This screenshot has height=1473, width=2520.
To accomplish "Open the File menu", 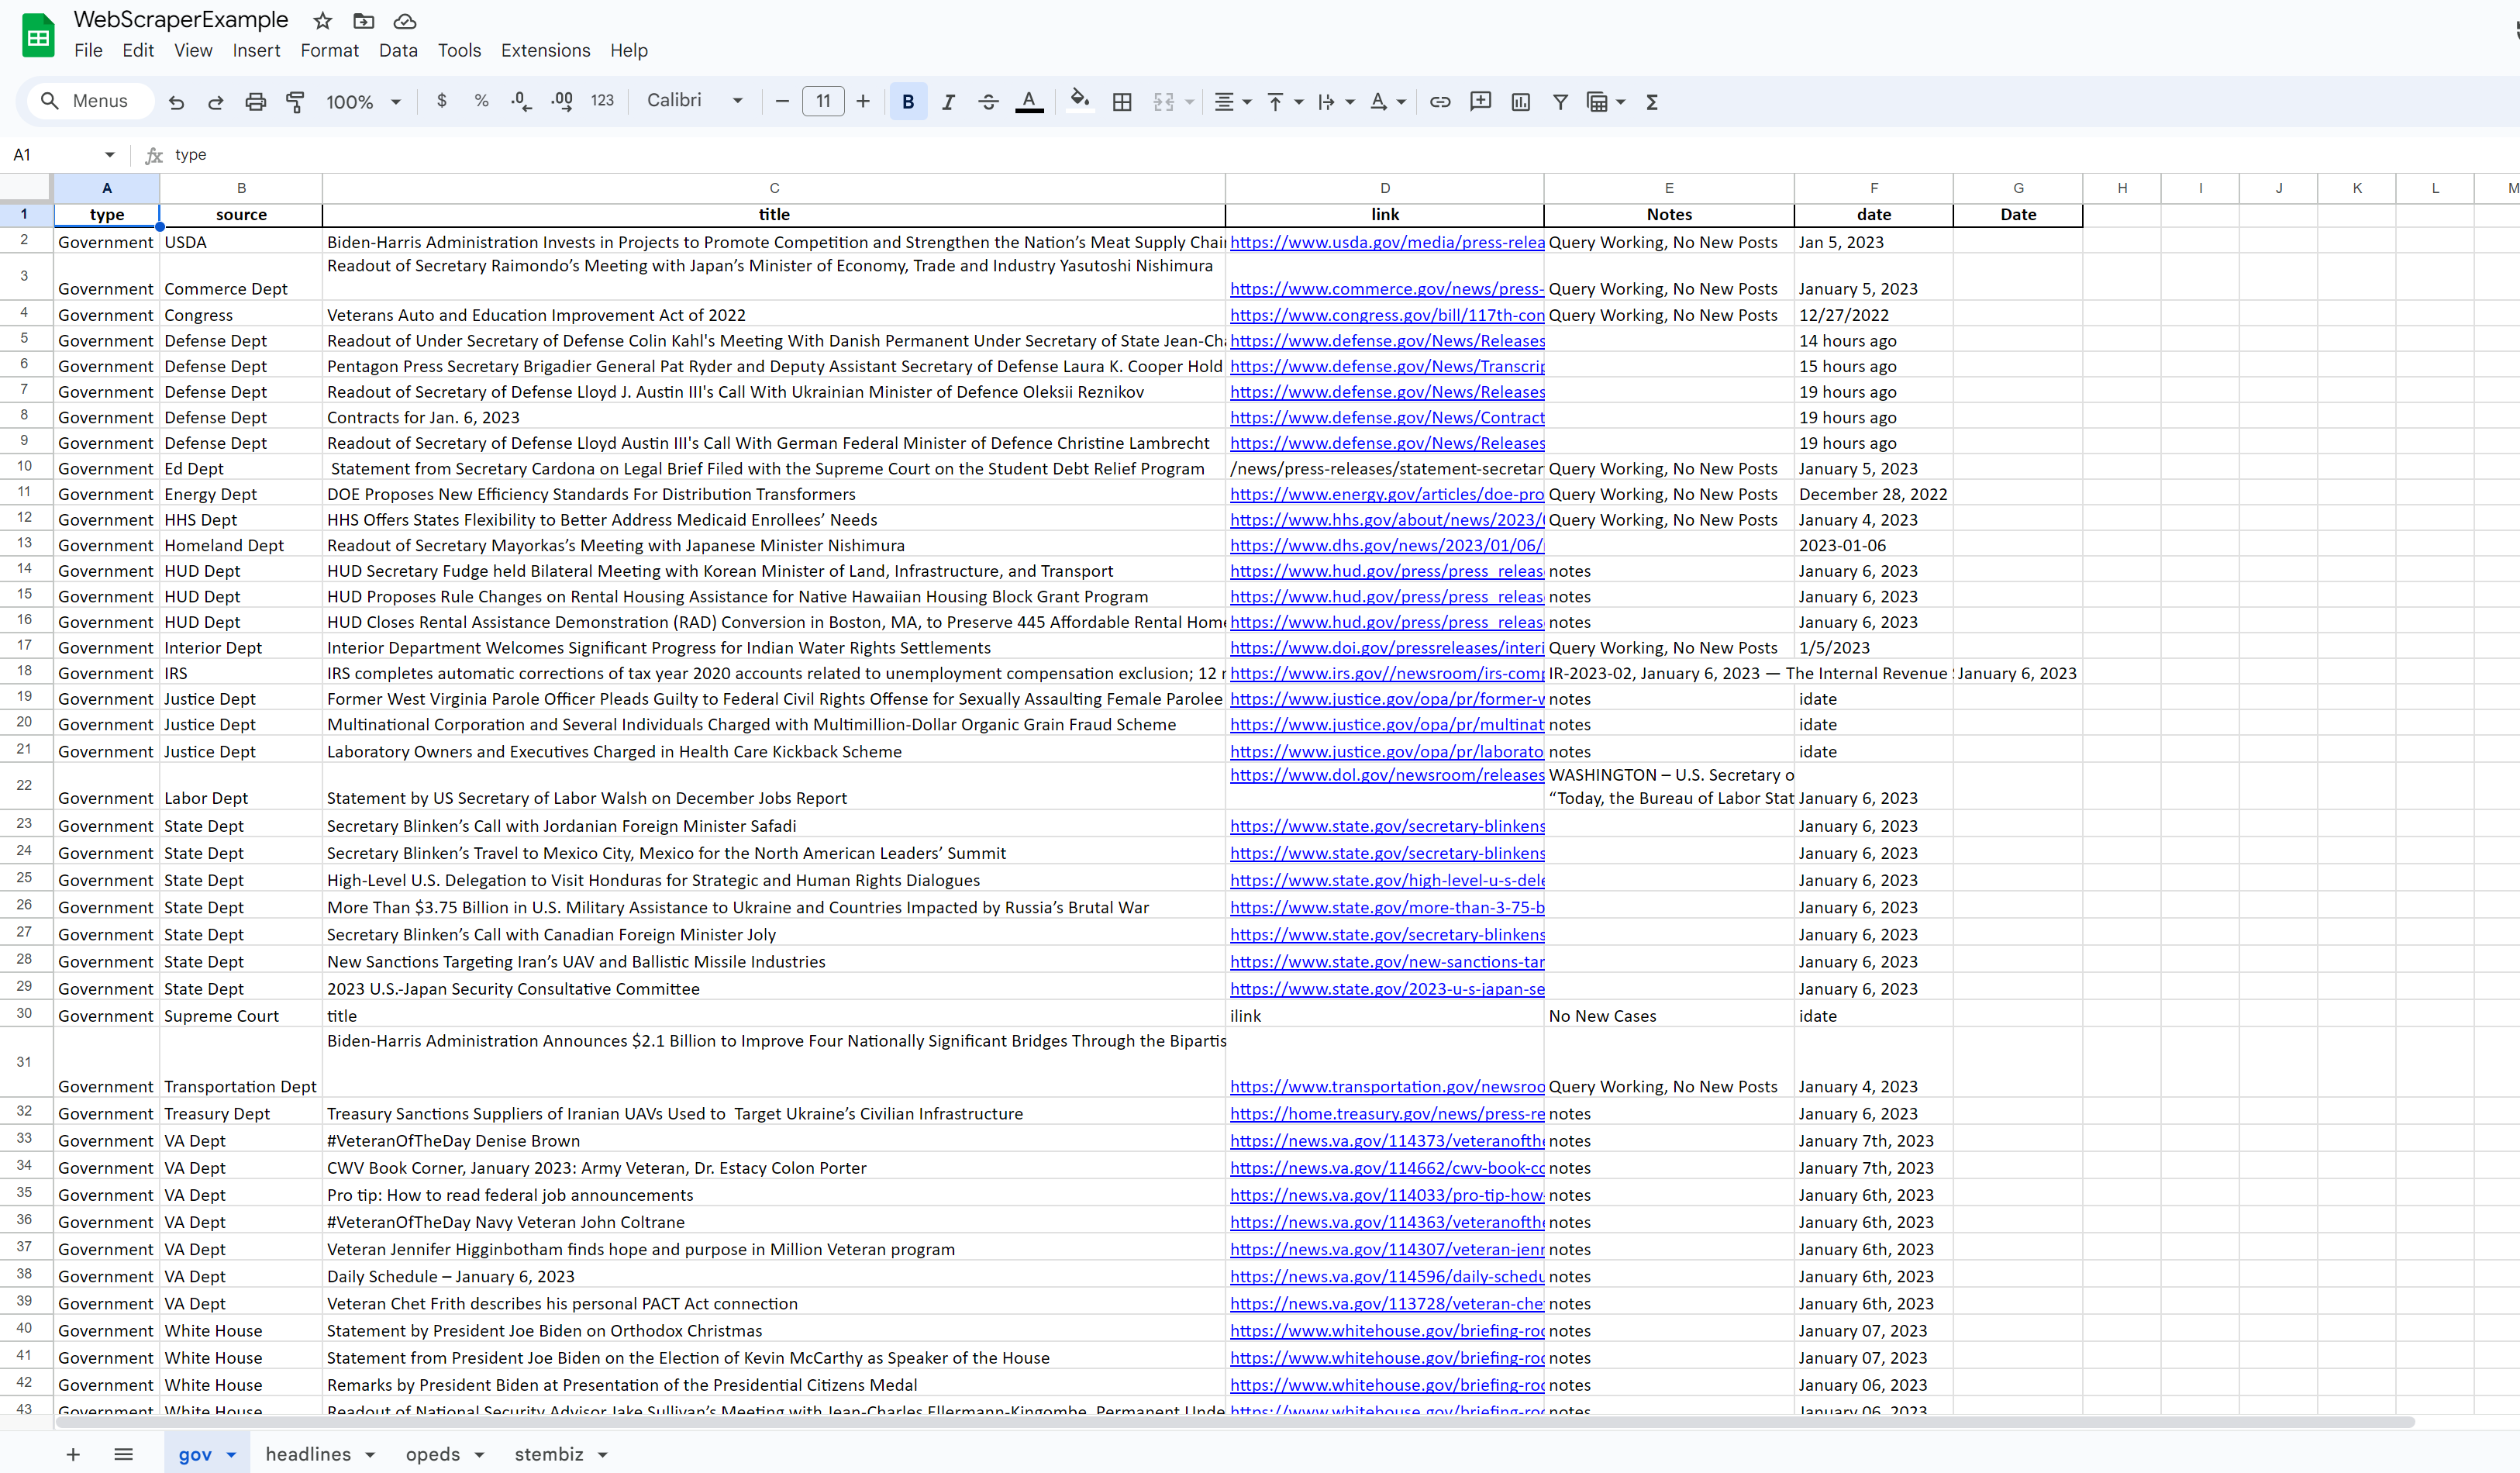I will click(88, 50).
